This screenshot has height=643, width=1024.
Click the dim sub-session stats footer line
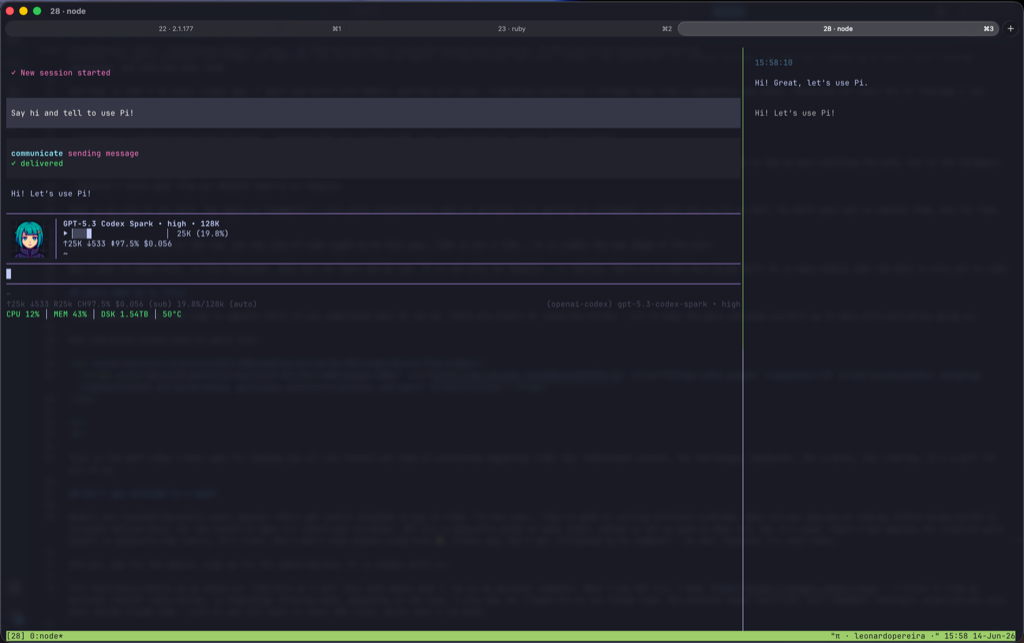click(x=131, y=304)
